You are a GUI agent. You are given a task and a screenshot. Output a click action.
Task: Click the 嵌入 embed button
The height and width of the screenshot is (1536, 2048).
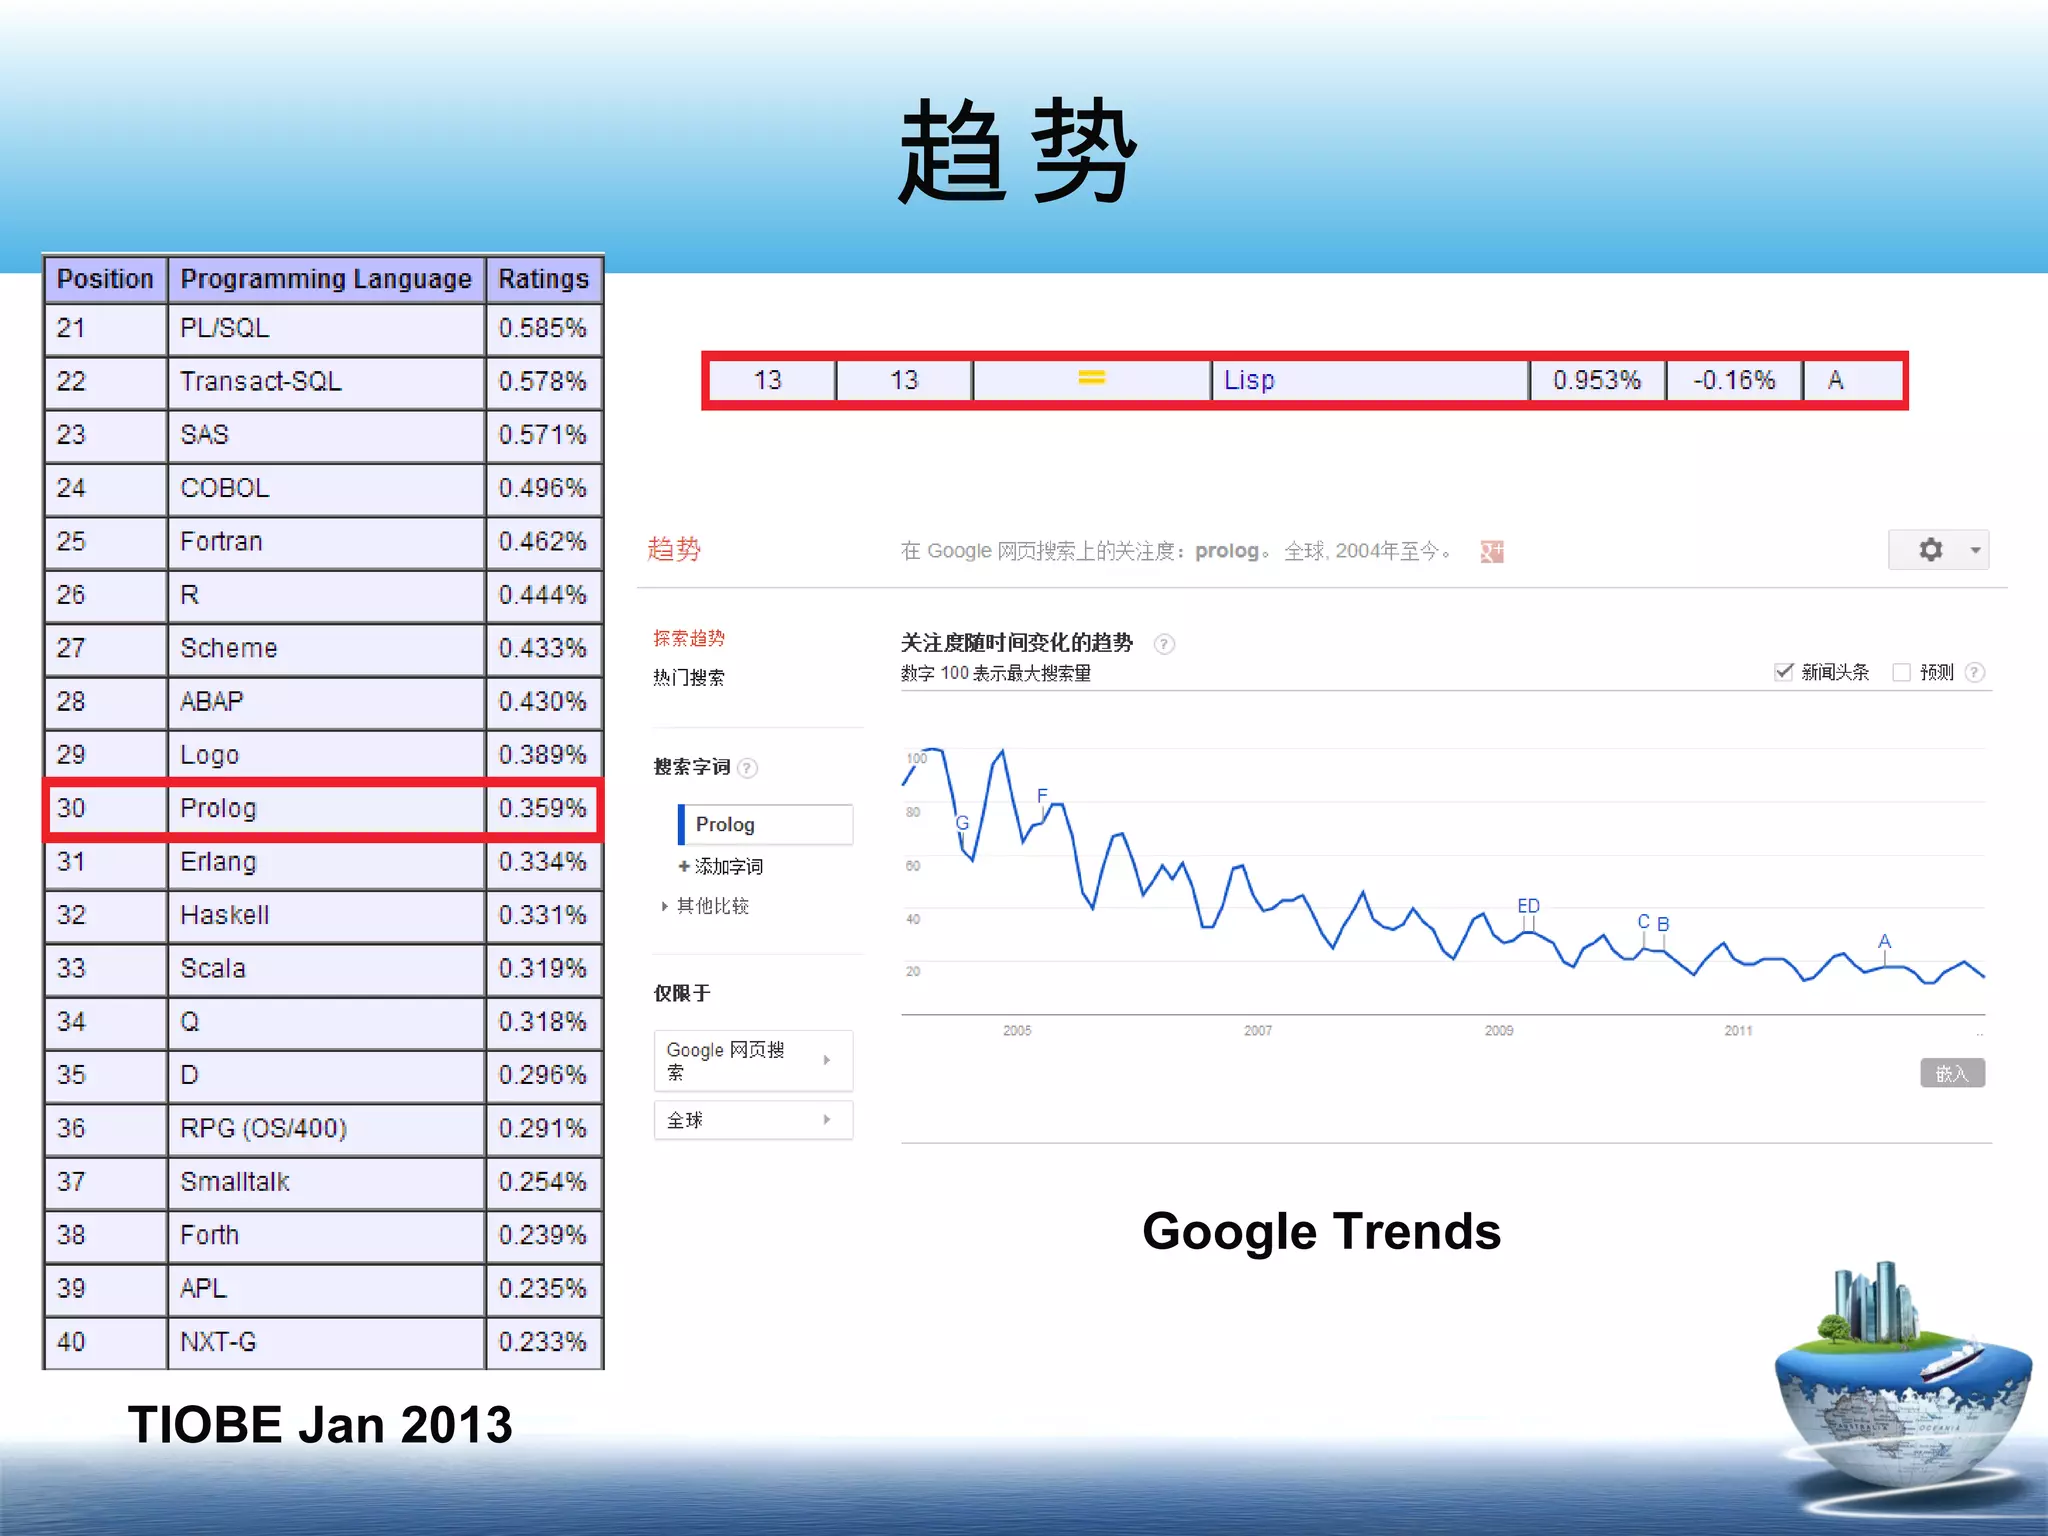(x=1952, y=1073)
